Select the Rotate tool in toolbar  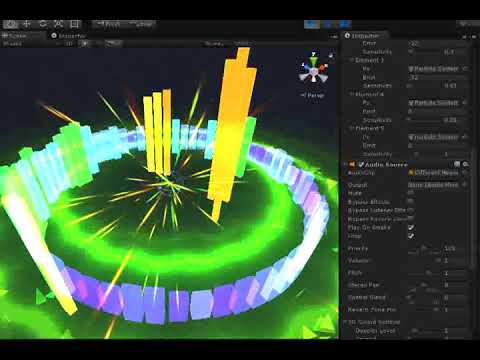[x=43, y=24]
